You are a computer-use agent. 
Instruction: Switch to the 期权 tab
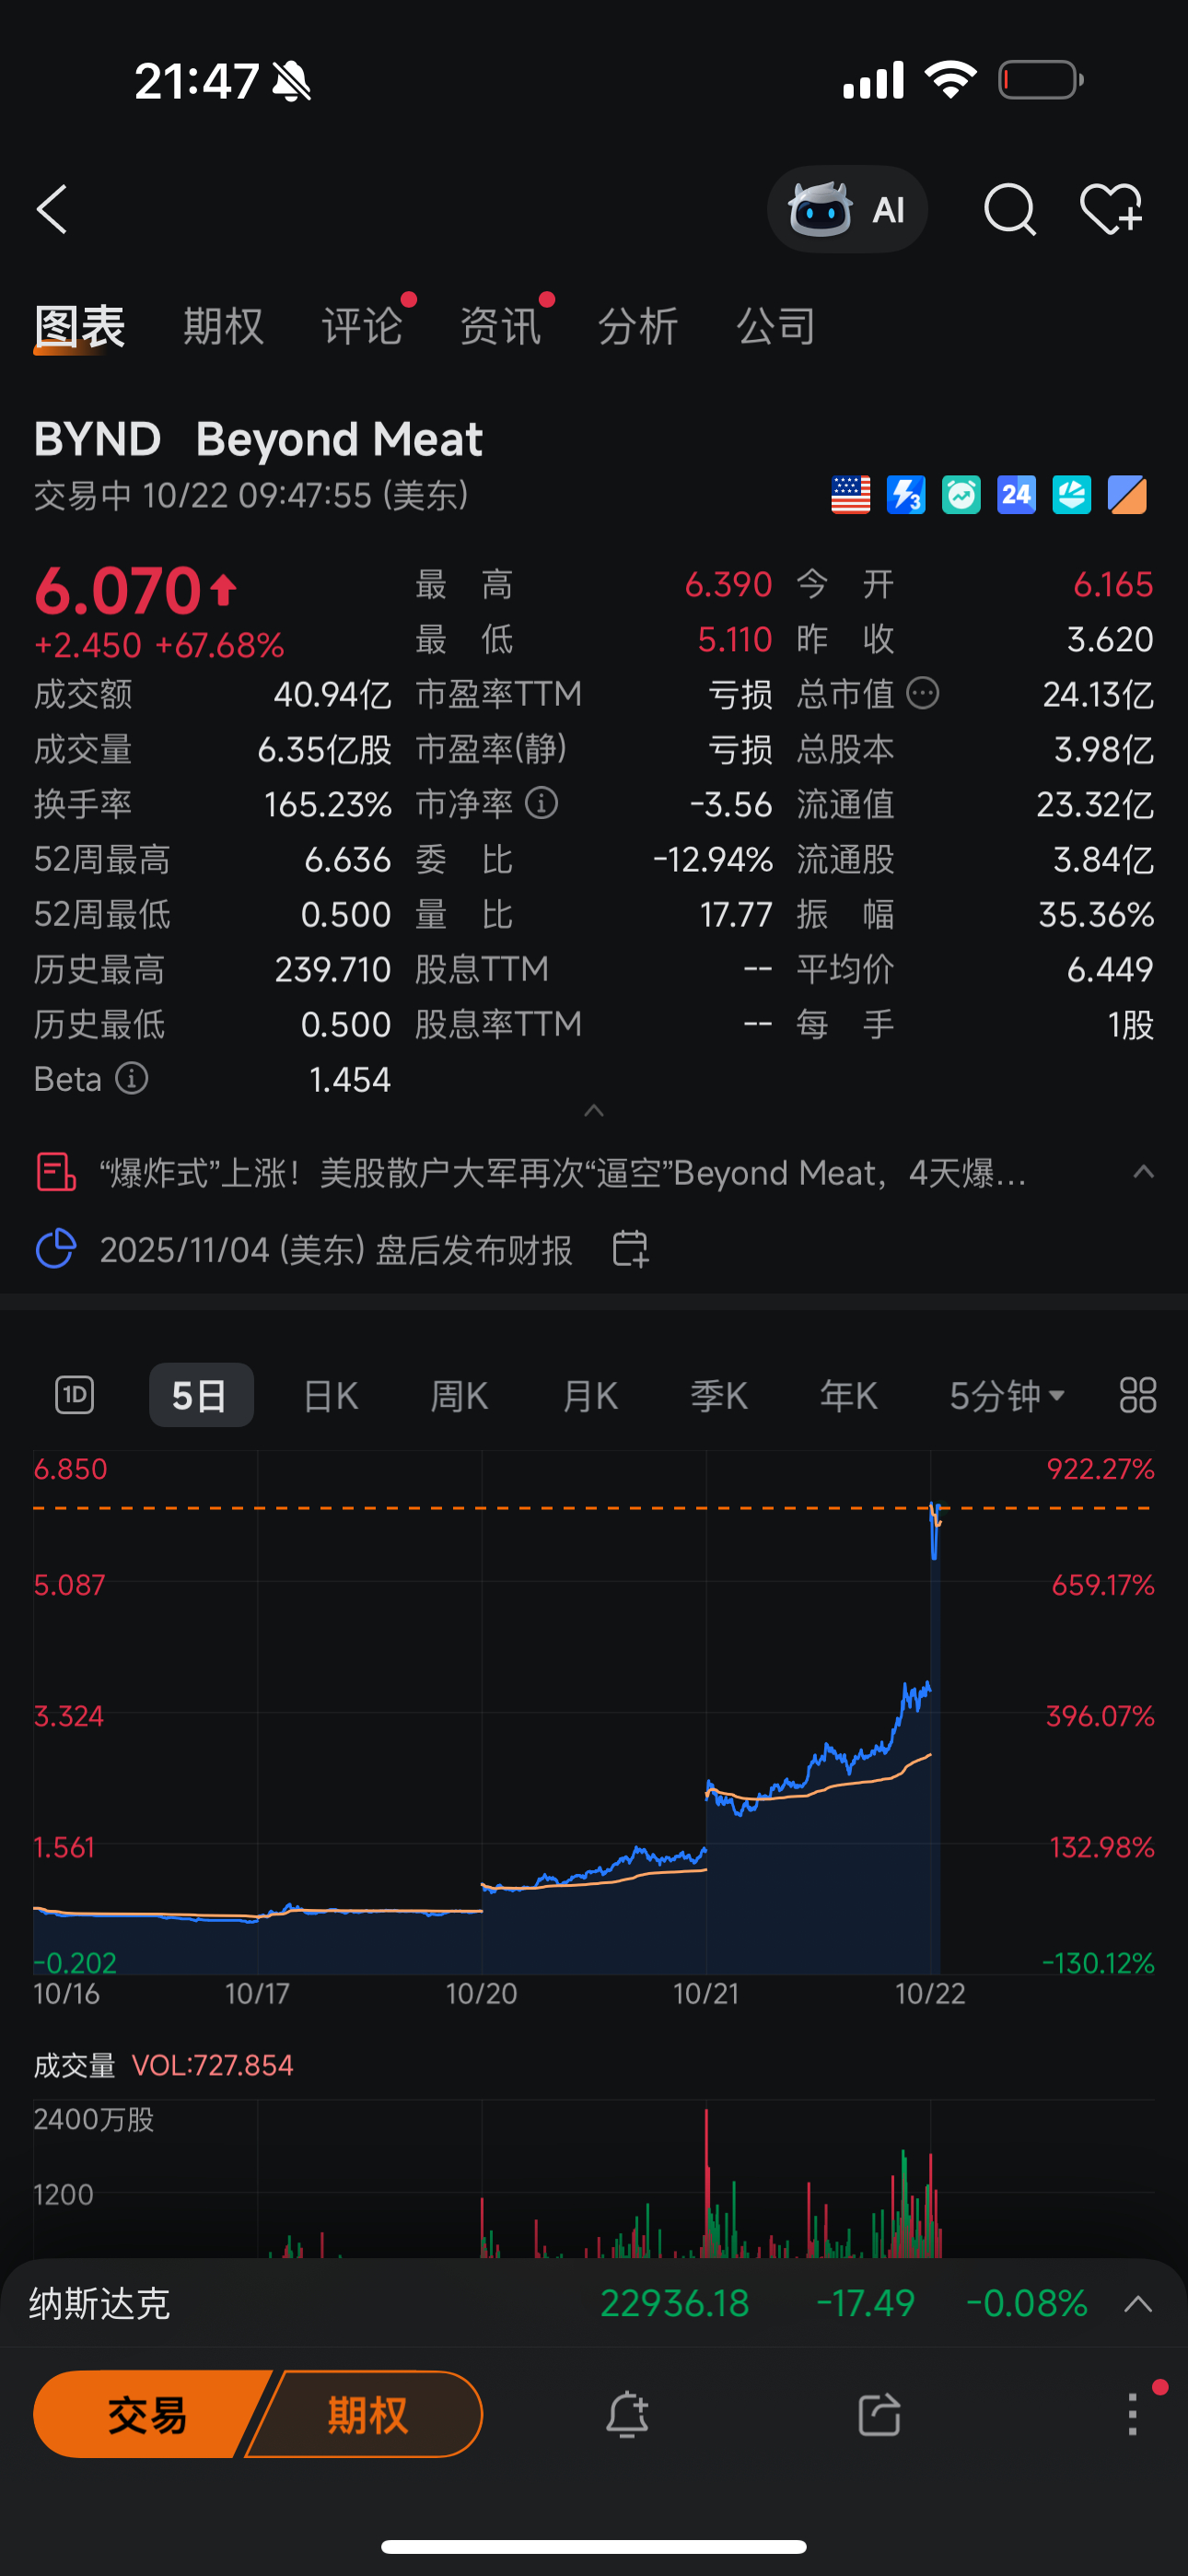coord(224,327)
